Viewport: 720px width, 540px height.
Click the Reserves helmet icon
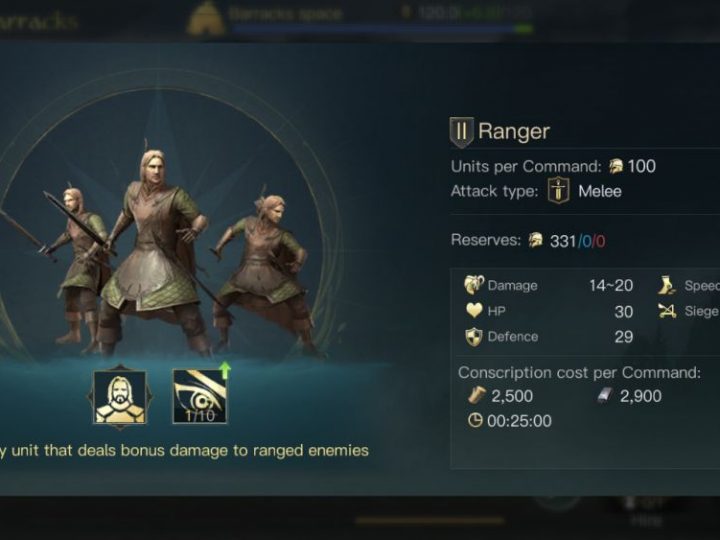click(x=535, y=240)
